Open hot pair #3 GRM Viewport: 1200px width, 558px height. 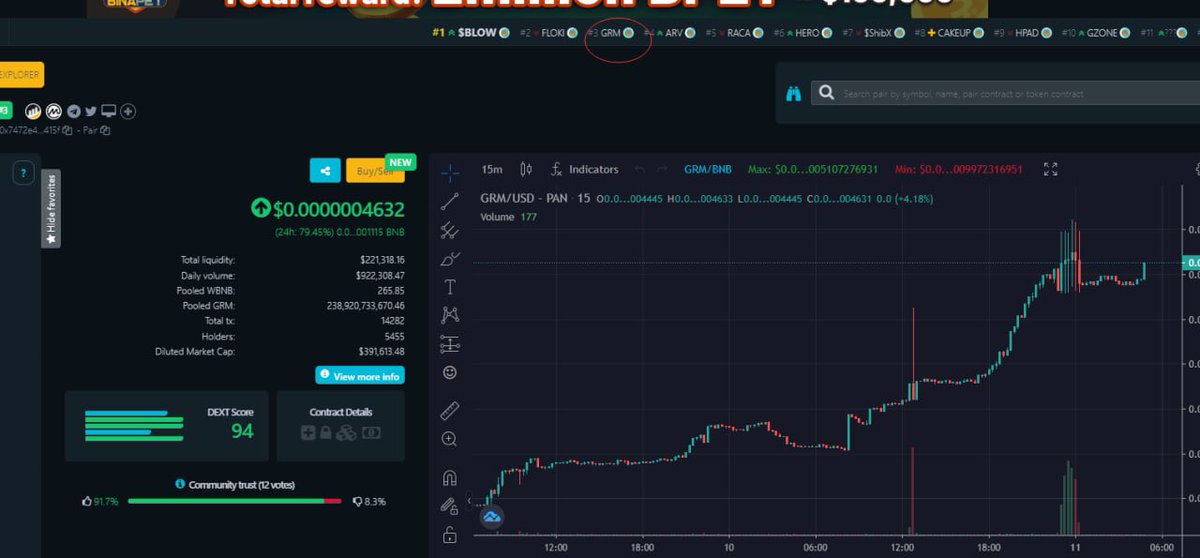[610, 33]
